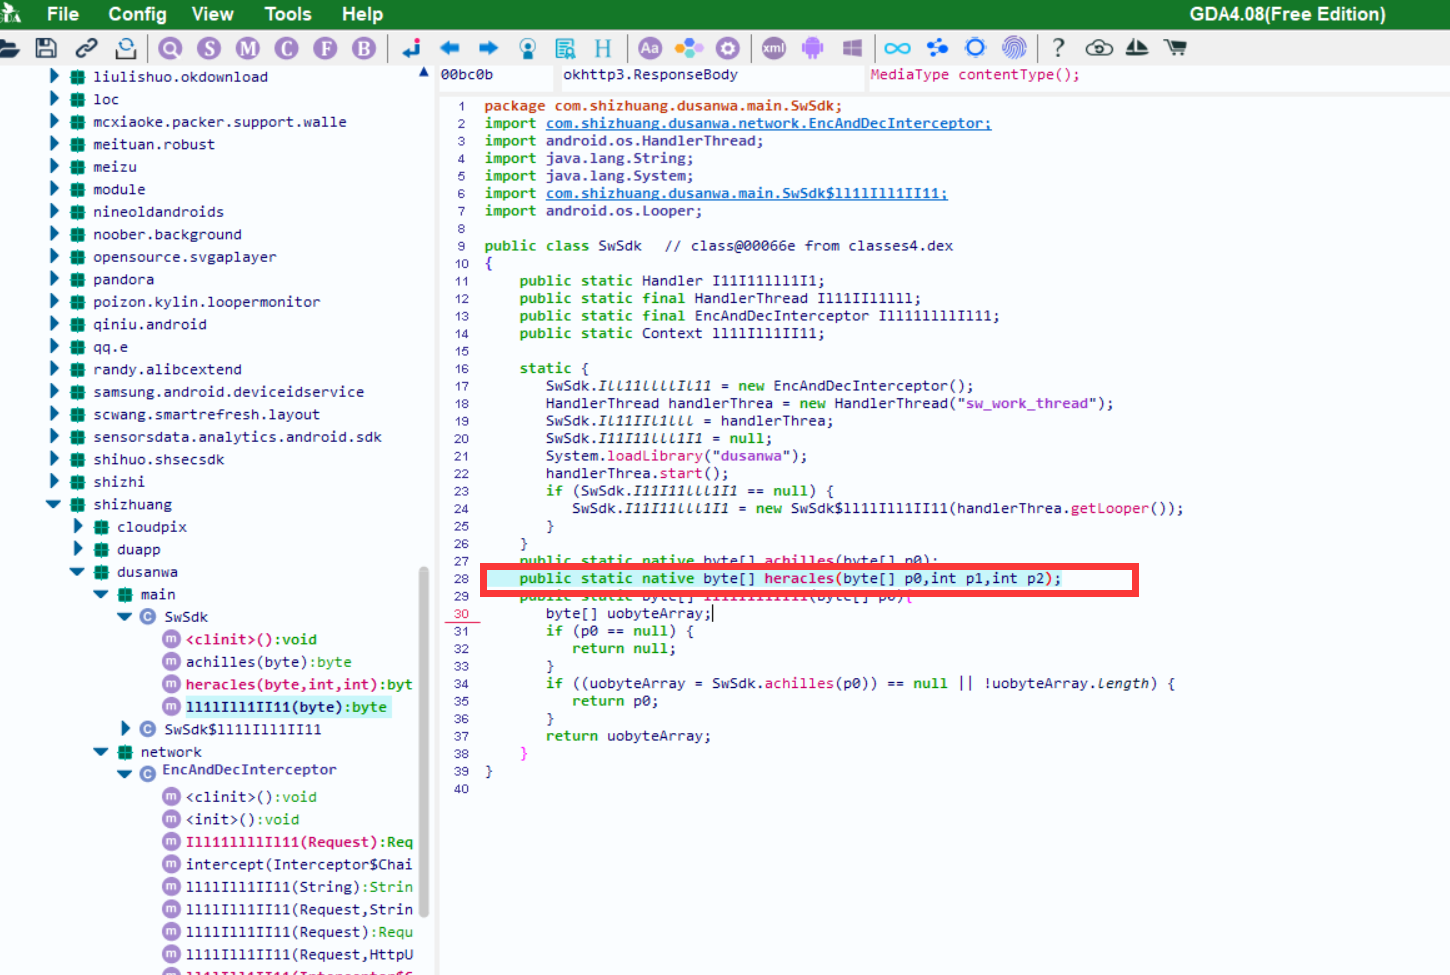This screenshot has width=1450, height=975.
Task: Click the save floppy disk toolbar icon
Action: pos(46,48)
